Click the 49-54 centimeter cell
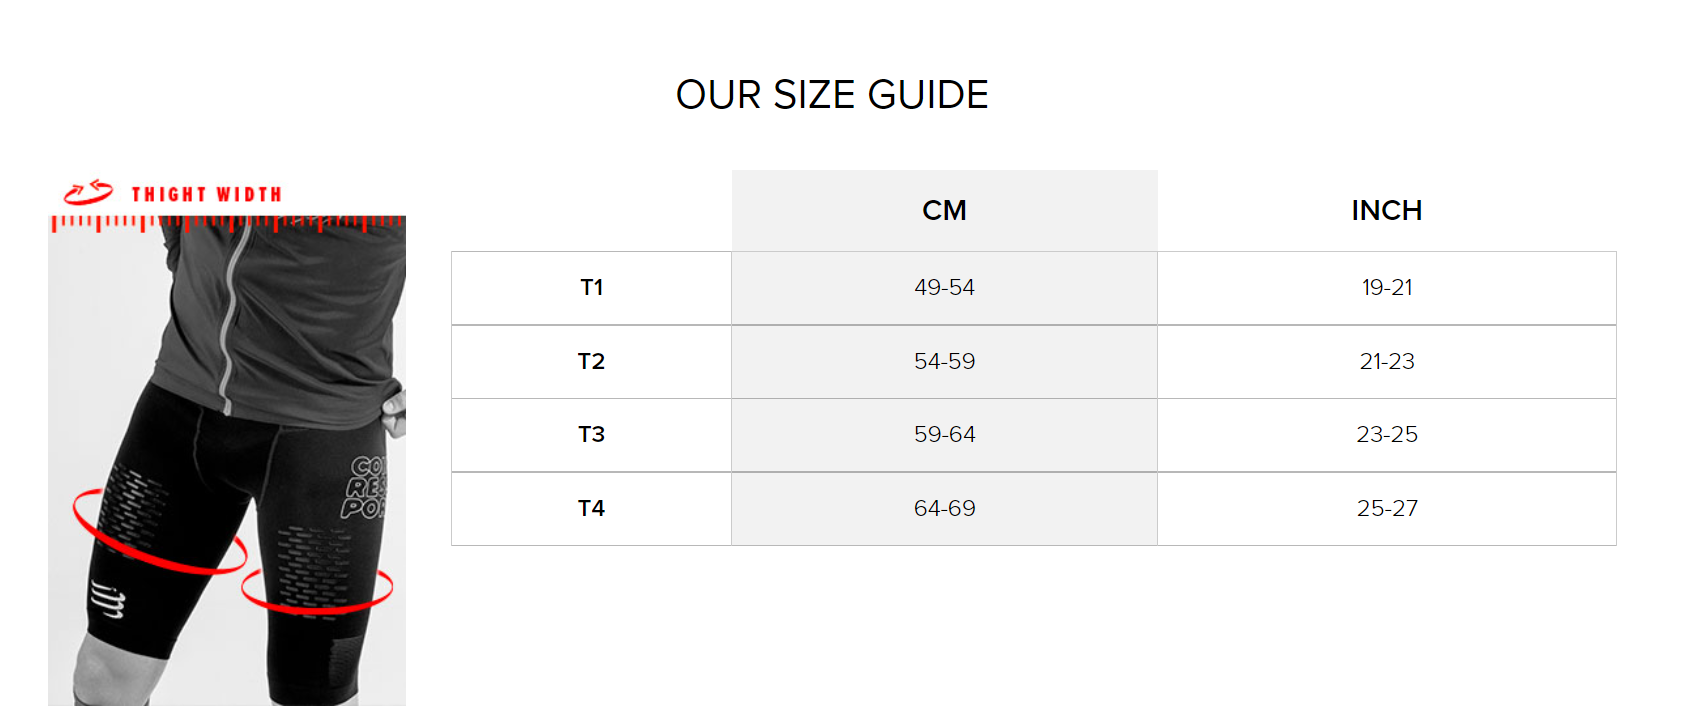Screen dimensions: 1685x719 (944, 288)
